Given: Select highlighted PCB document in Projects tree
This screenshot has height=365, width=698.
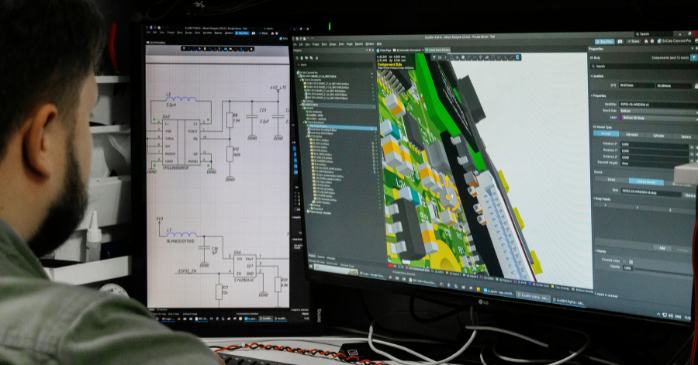Looking at the screenshot, I should [x=341, y=128].
